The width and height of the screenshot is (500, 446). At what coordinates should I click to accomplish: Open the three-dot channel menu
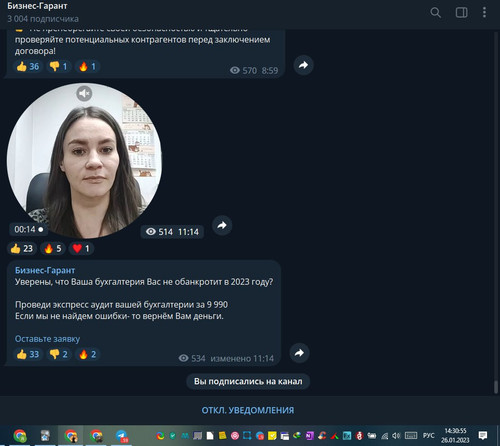(x=484, y=13)
